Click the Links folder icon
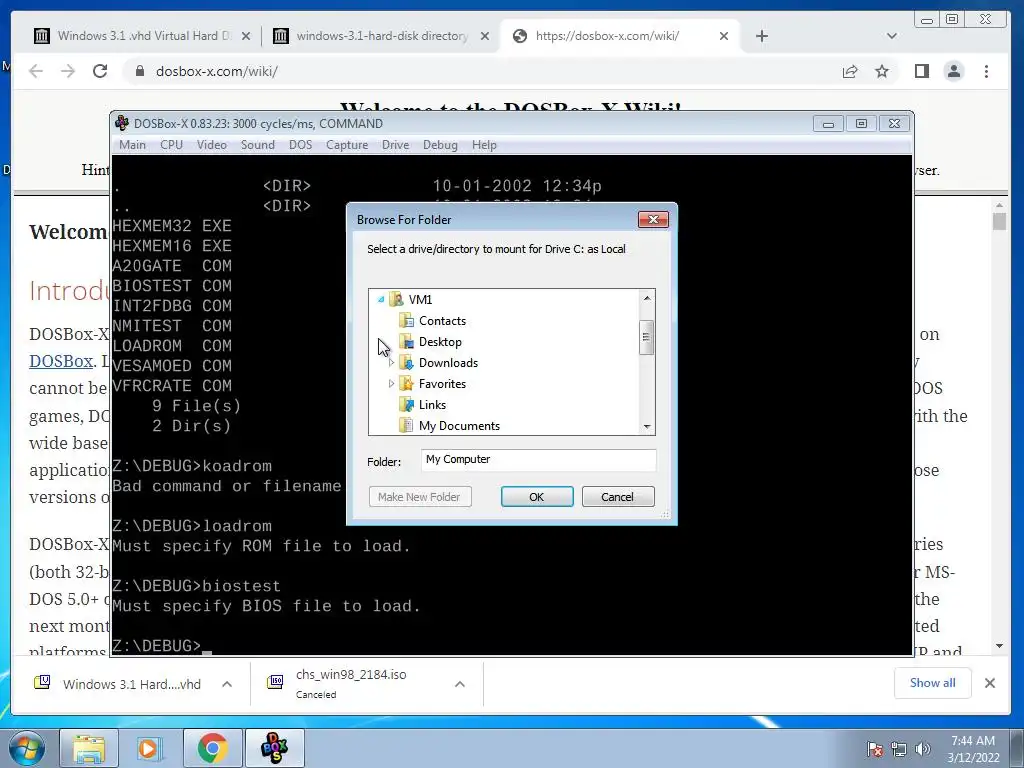The width and height of the screenshot is (1024, 768). [406, 405]
